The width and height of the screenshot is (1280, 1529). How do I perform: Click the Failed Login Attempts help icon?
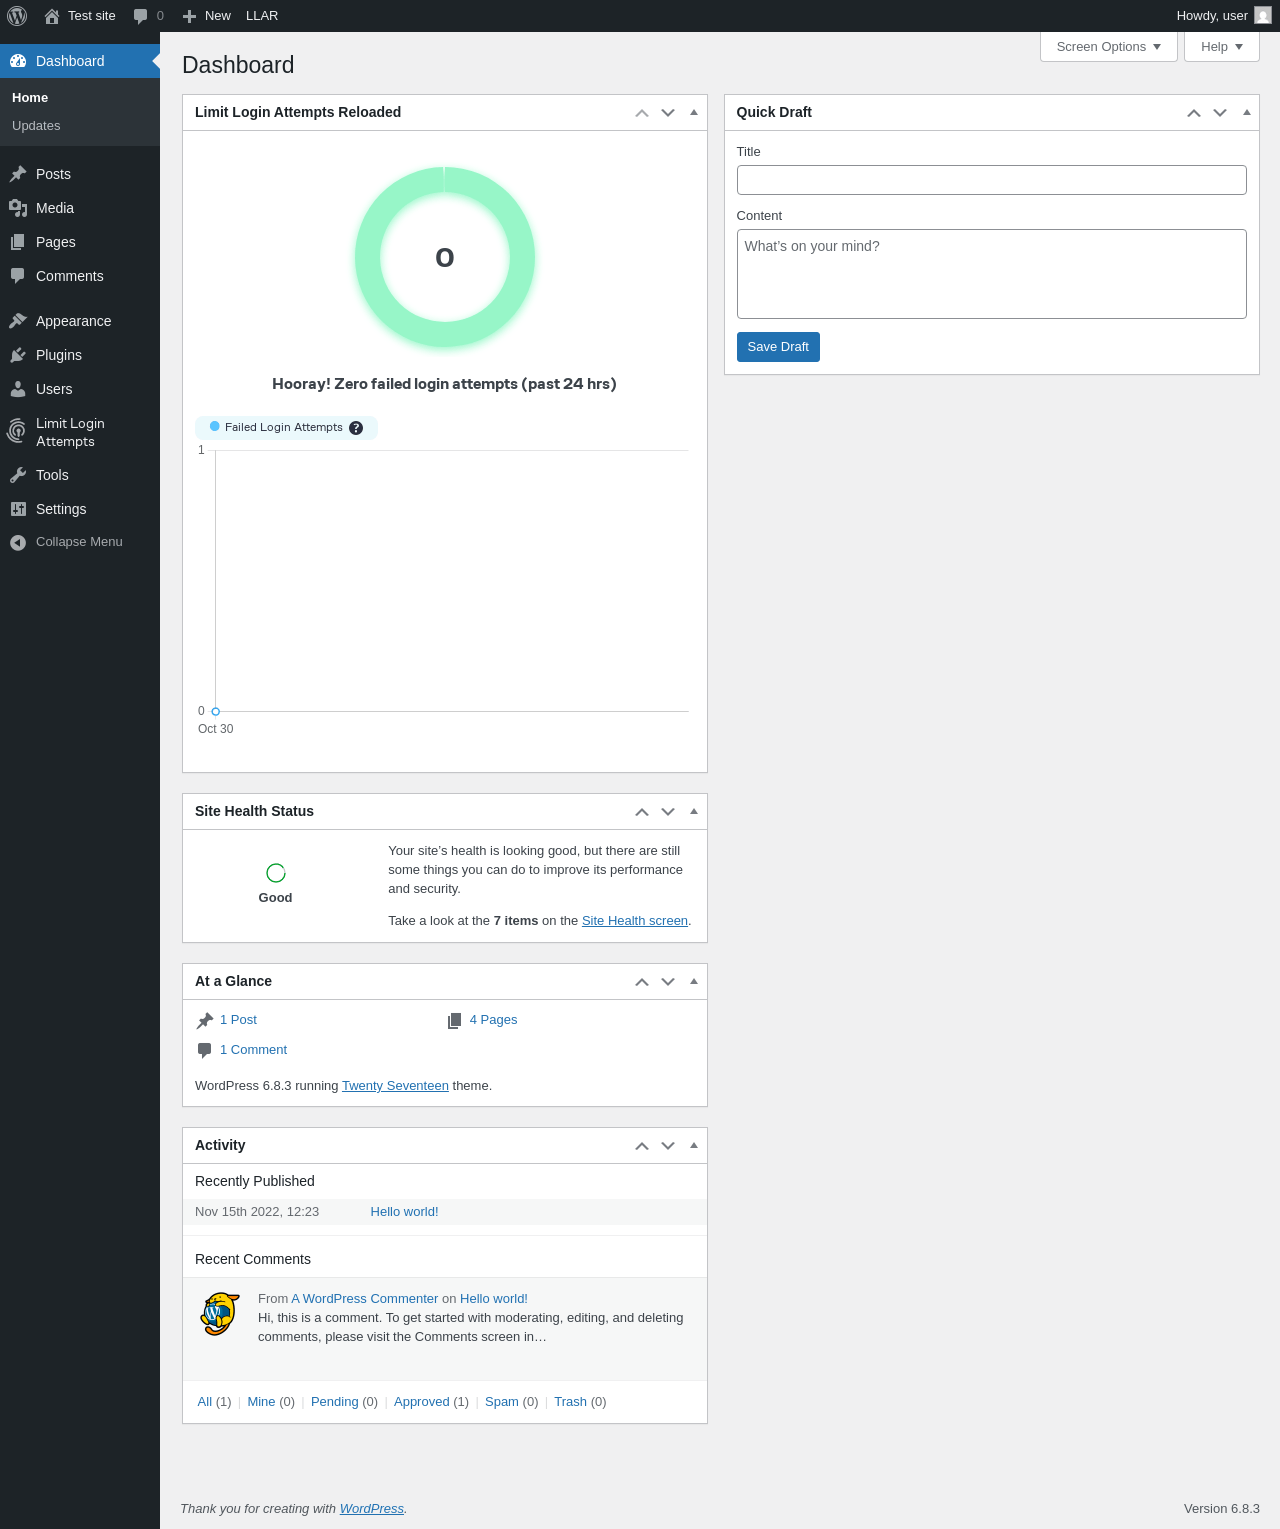[356, 428]
